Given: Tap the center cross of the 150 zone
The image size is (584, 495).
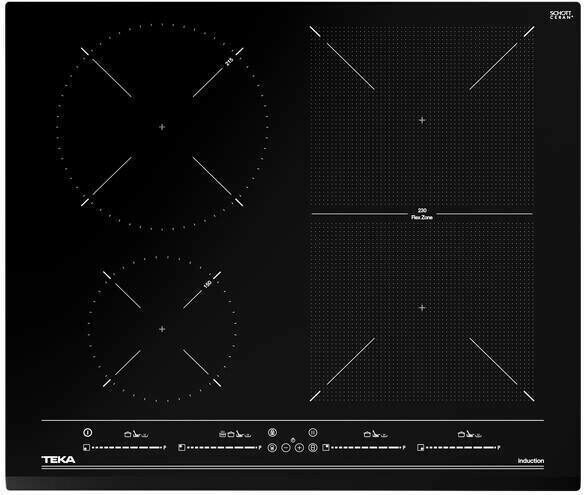Looking at the screenshot, I should [x=162, y=329].
